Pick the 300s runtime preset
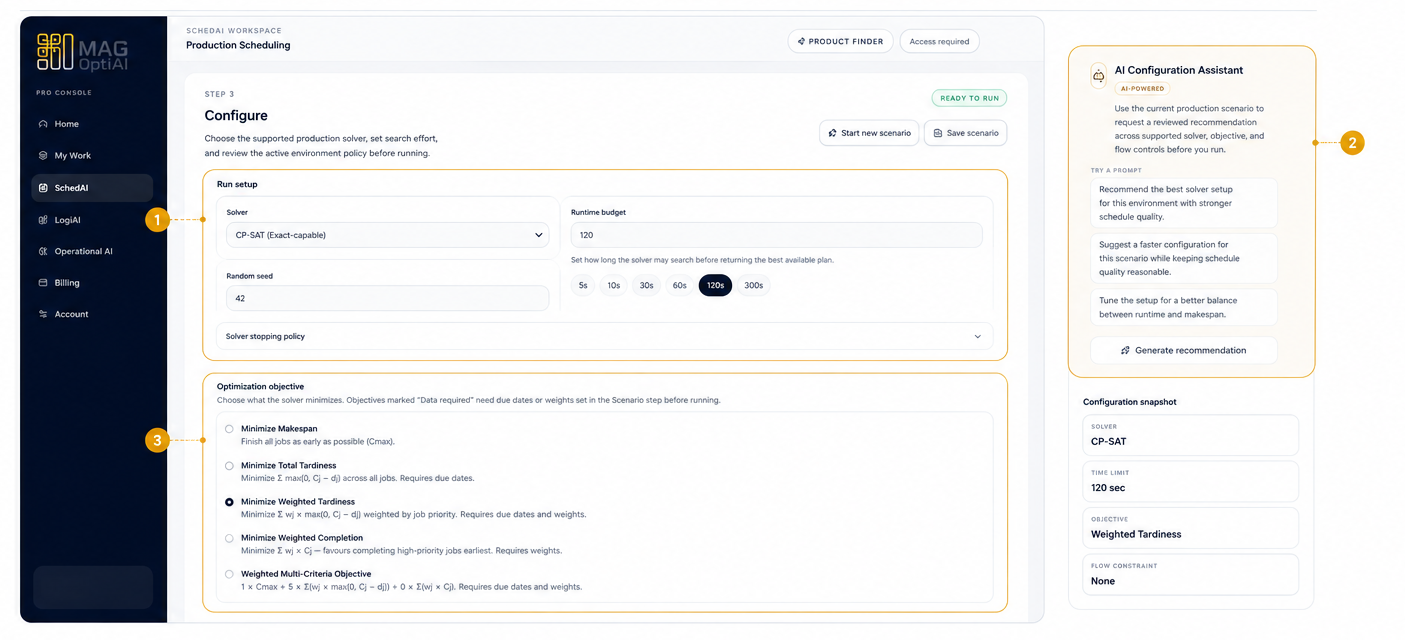Screen dimensions: 1405x640 (x=754, y=285)
